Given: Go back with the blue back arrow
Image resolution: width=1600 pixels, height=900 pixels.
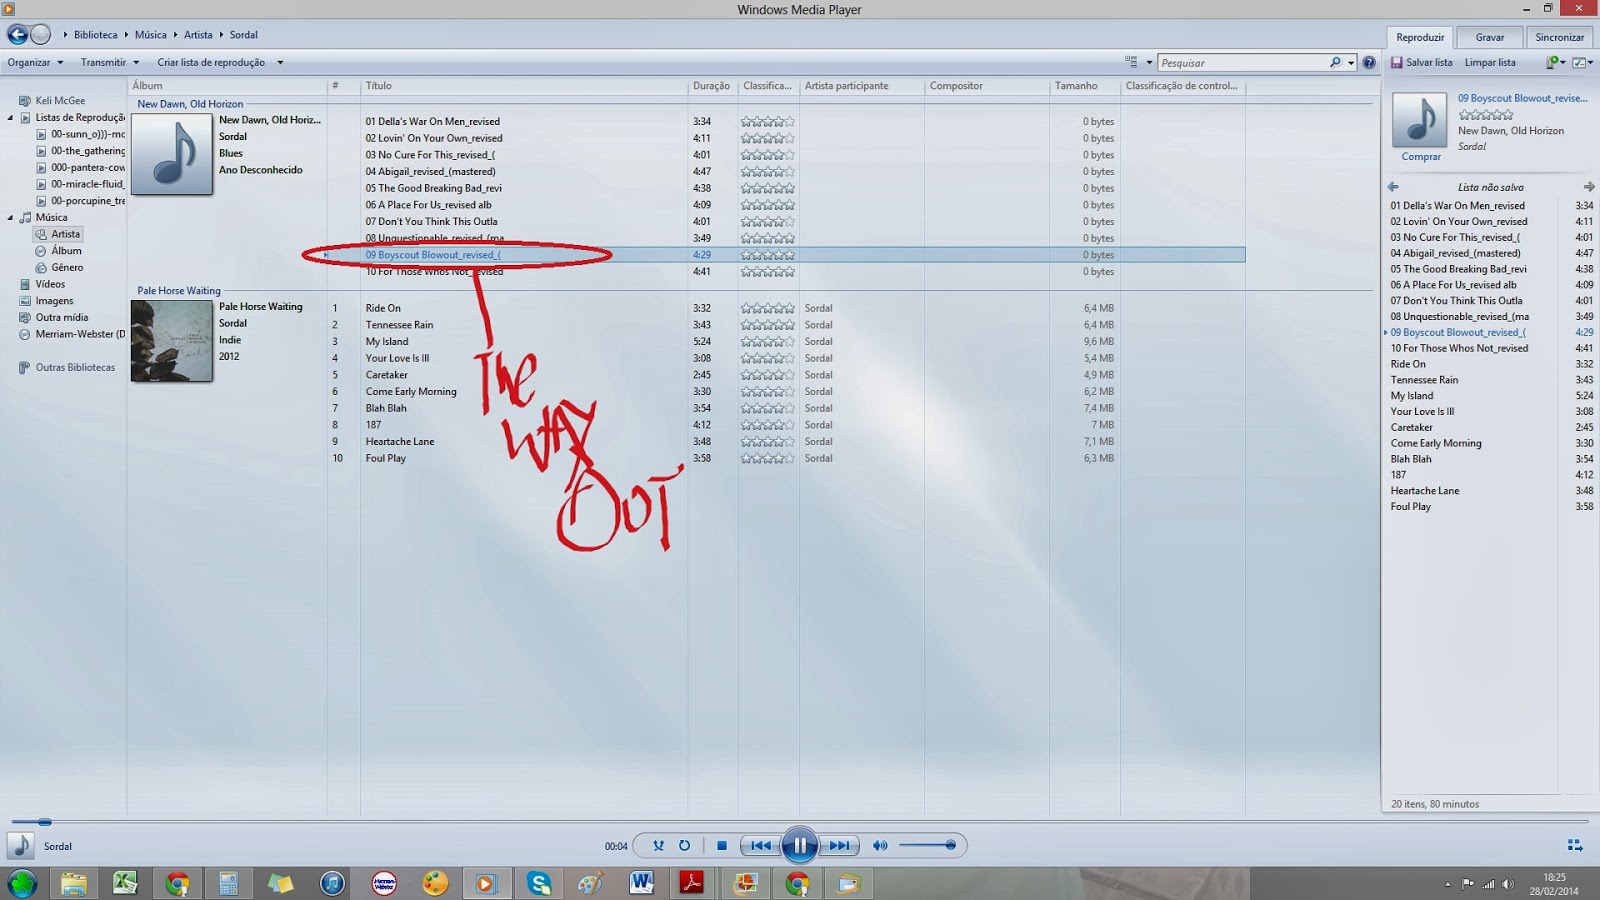Looking at the screenshot, I should (17, 35).
